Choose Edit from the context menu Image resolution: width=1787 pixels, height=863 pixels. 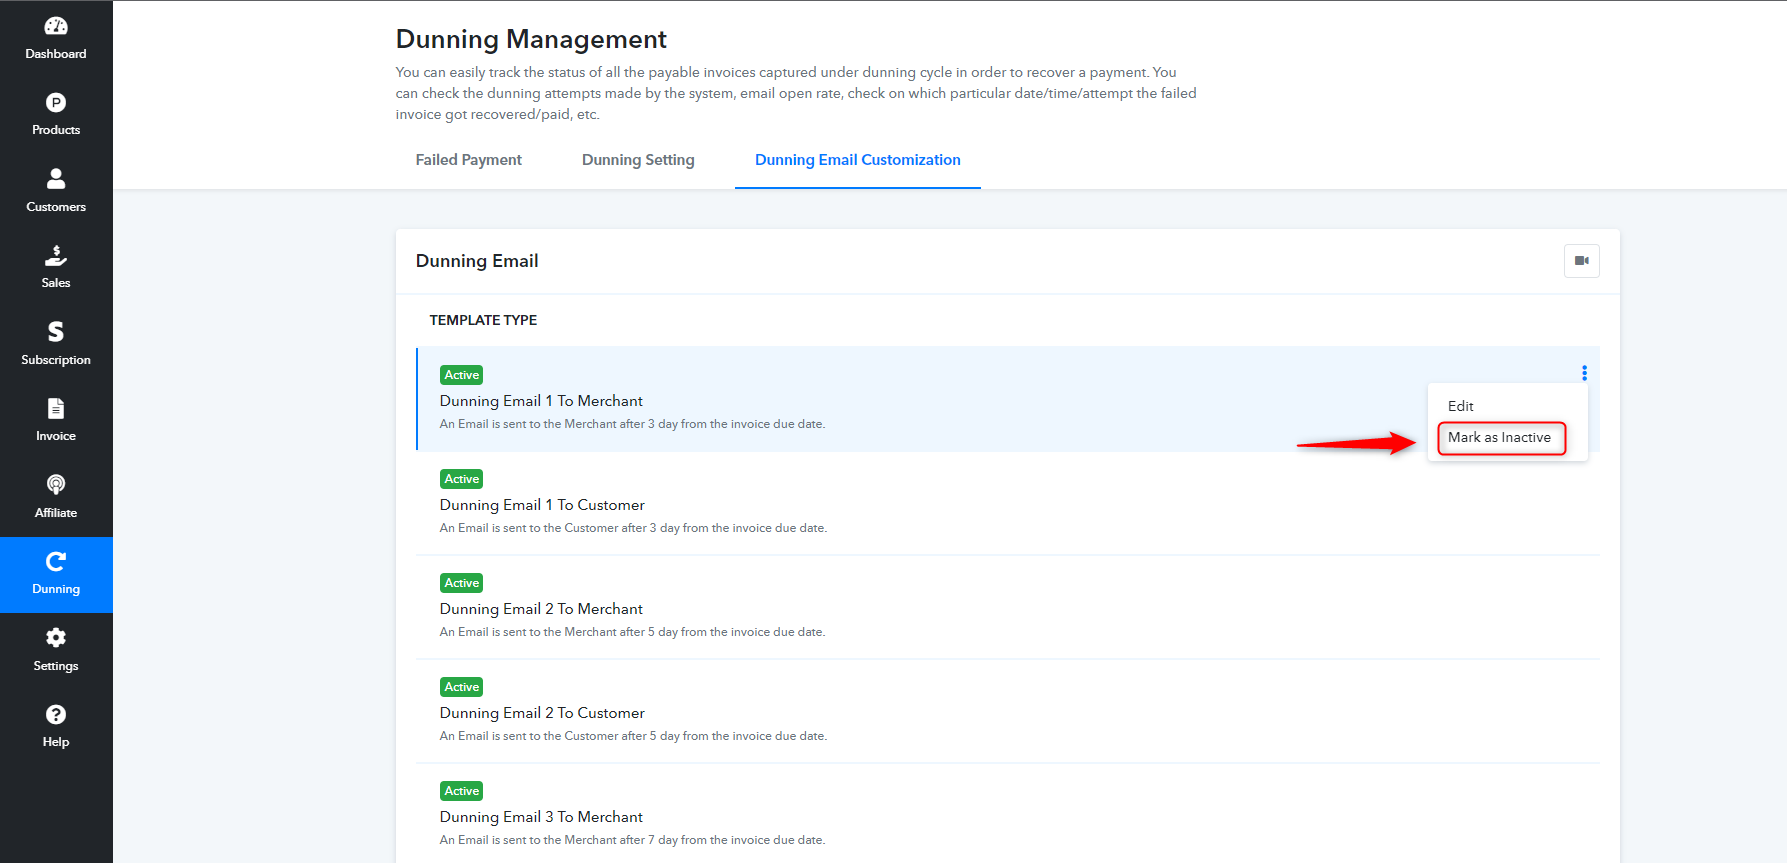pos(1460,406)
